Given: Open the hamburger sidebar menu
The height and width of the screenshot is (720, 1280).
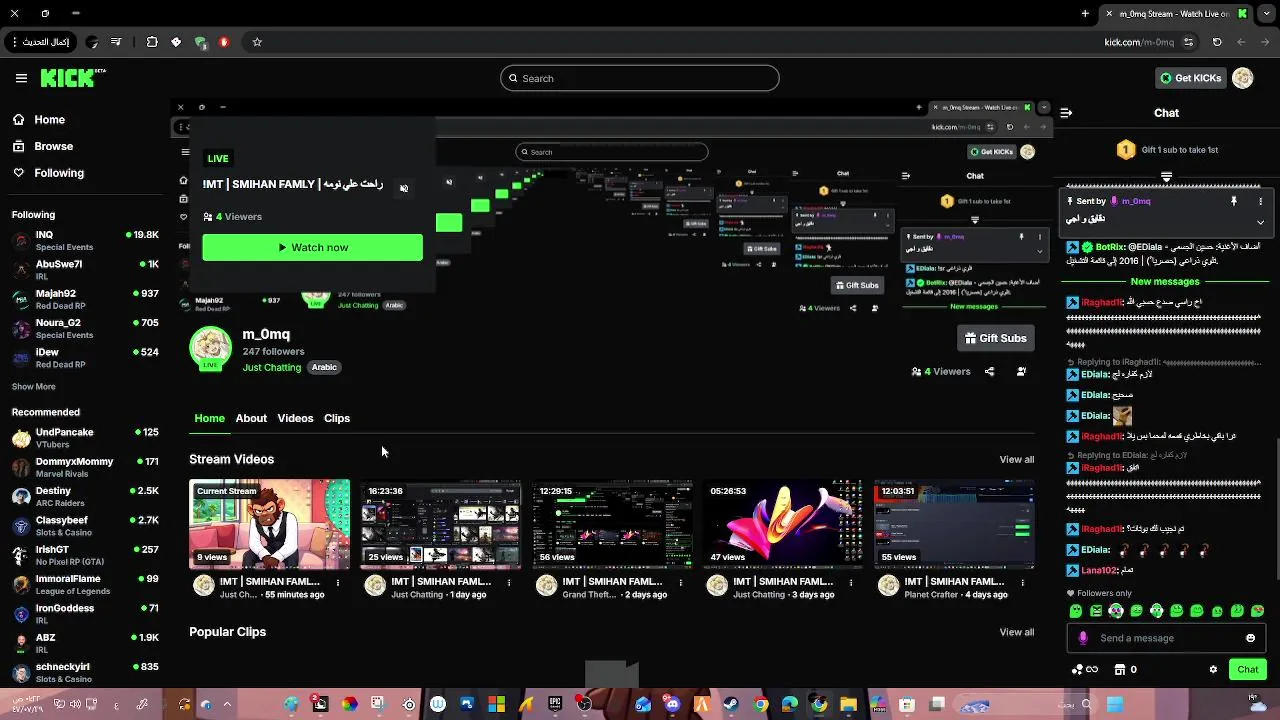Looking at the screenshot, I should click(x=21, y=78).
